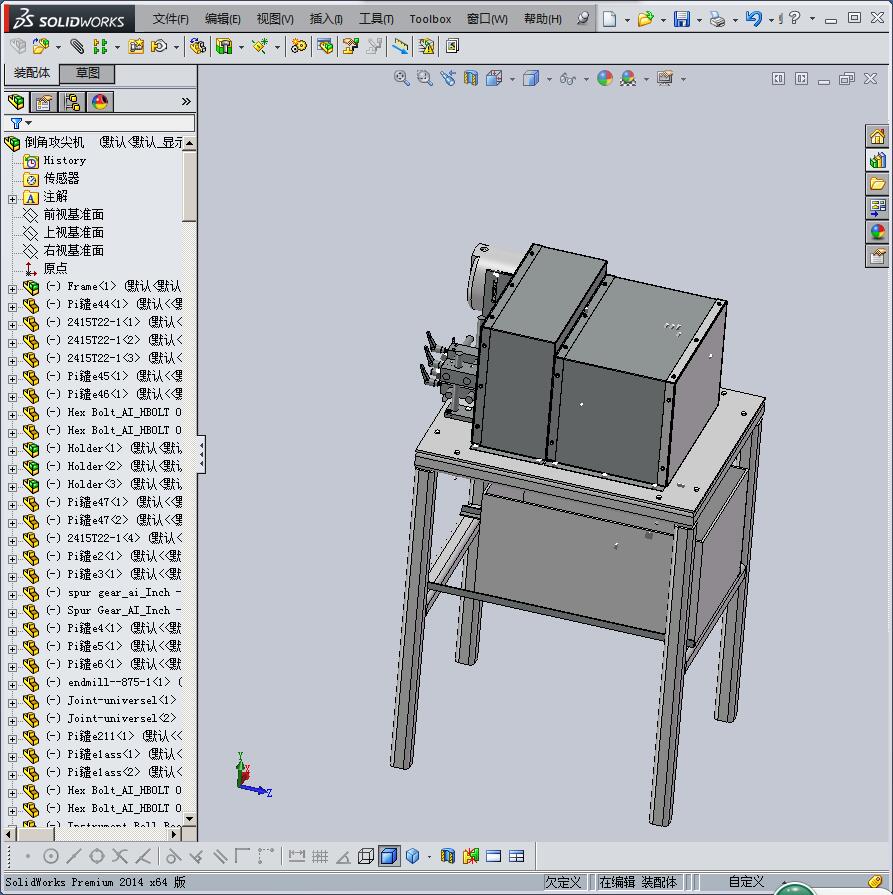Open the ConfigurationManager tab icon

72,102
